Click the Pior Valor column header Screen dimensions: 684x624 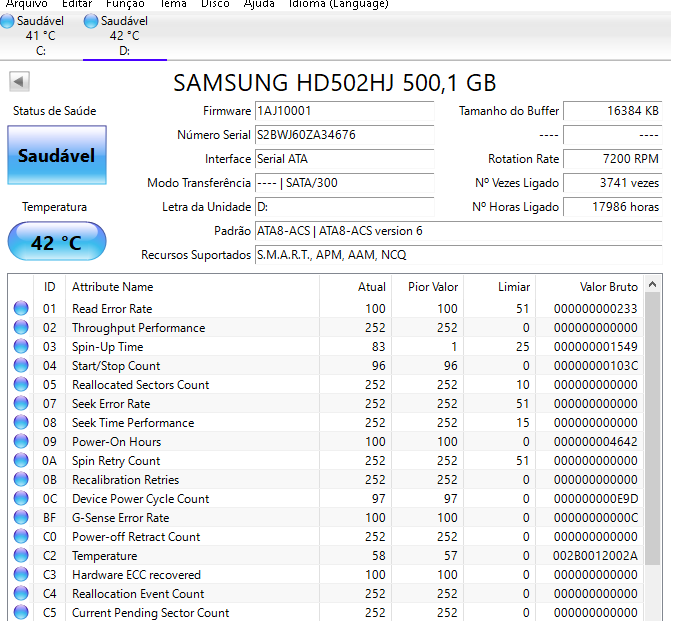(x=428, y=287)
